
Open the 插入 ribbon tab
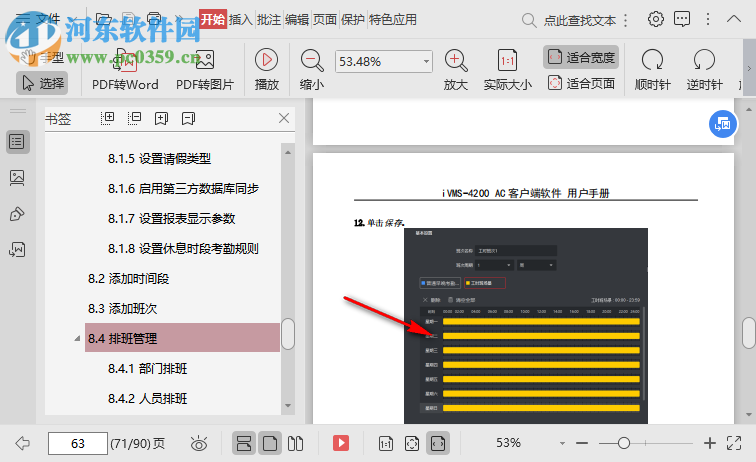pyautogui.click(x=241, y=20)
